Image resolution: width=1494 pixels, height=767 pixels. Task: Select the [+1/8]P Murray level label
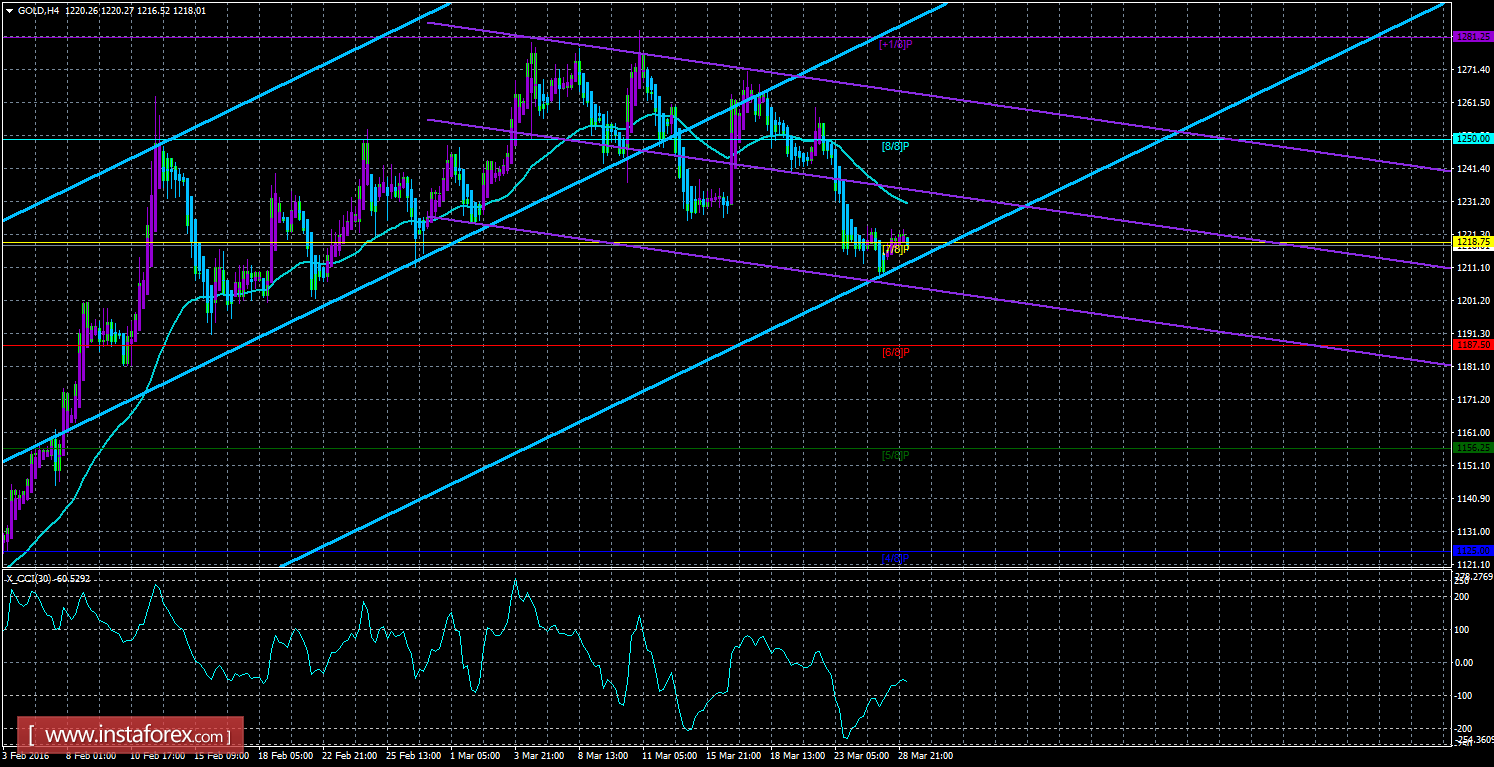[895, 44]
